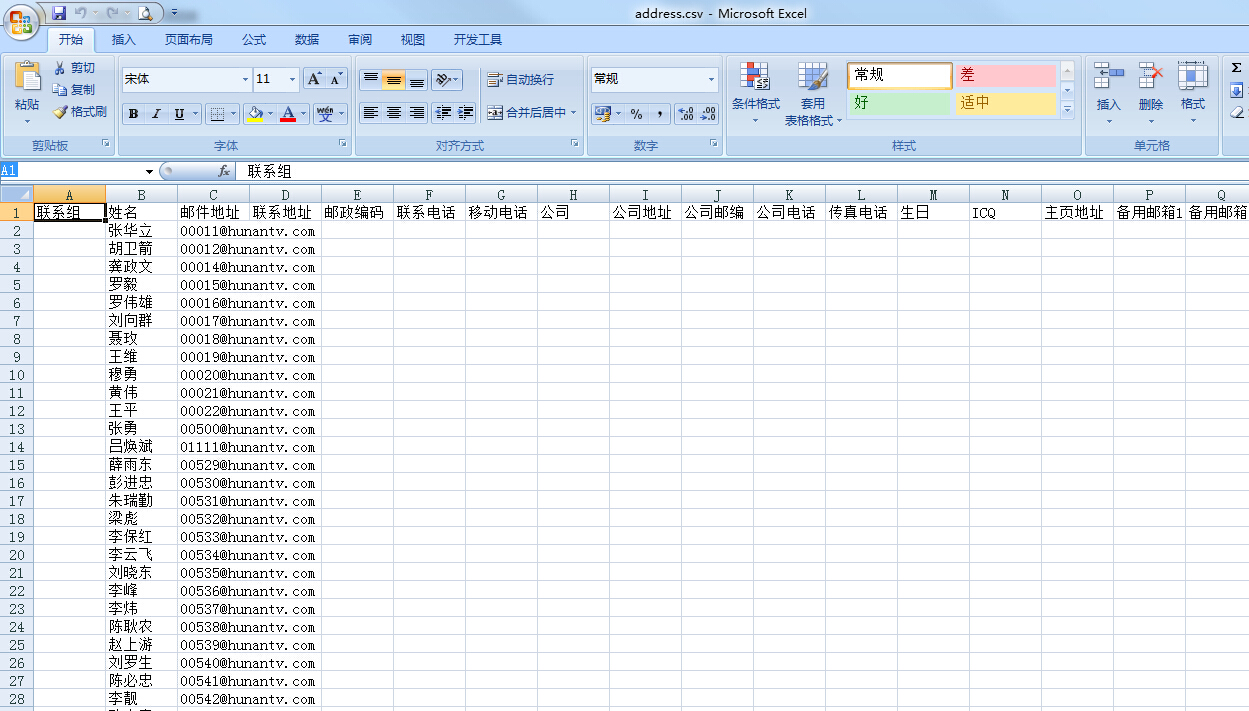Increase the cell indent

[465, 113]
